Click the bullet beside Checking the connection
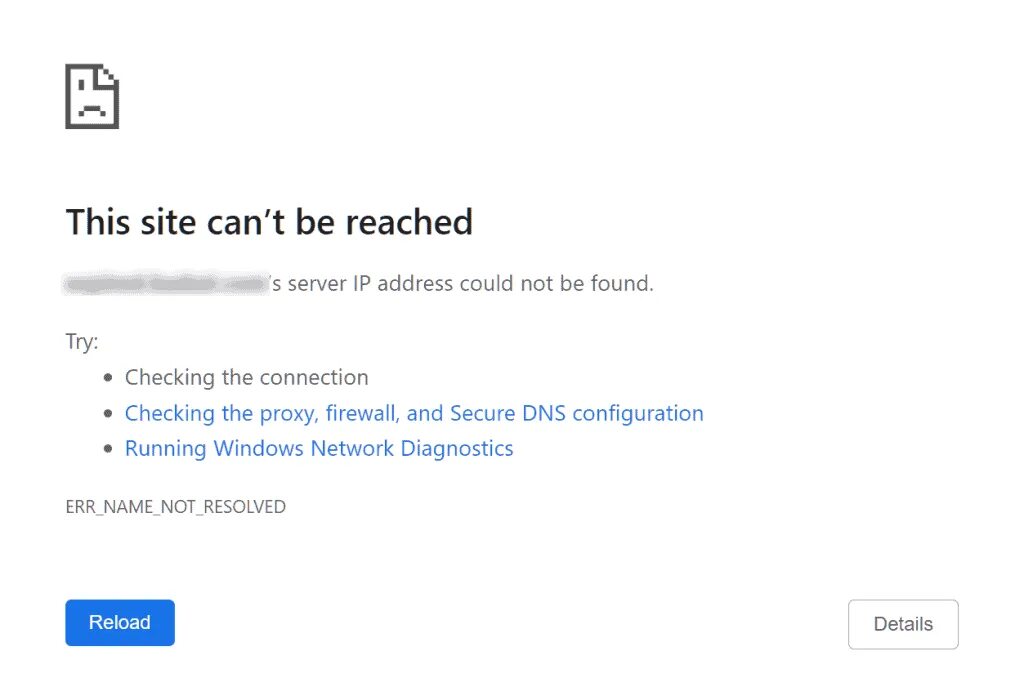This screenshot has height=678, width=1024. 109,379
